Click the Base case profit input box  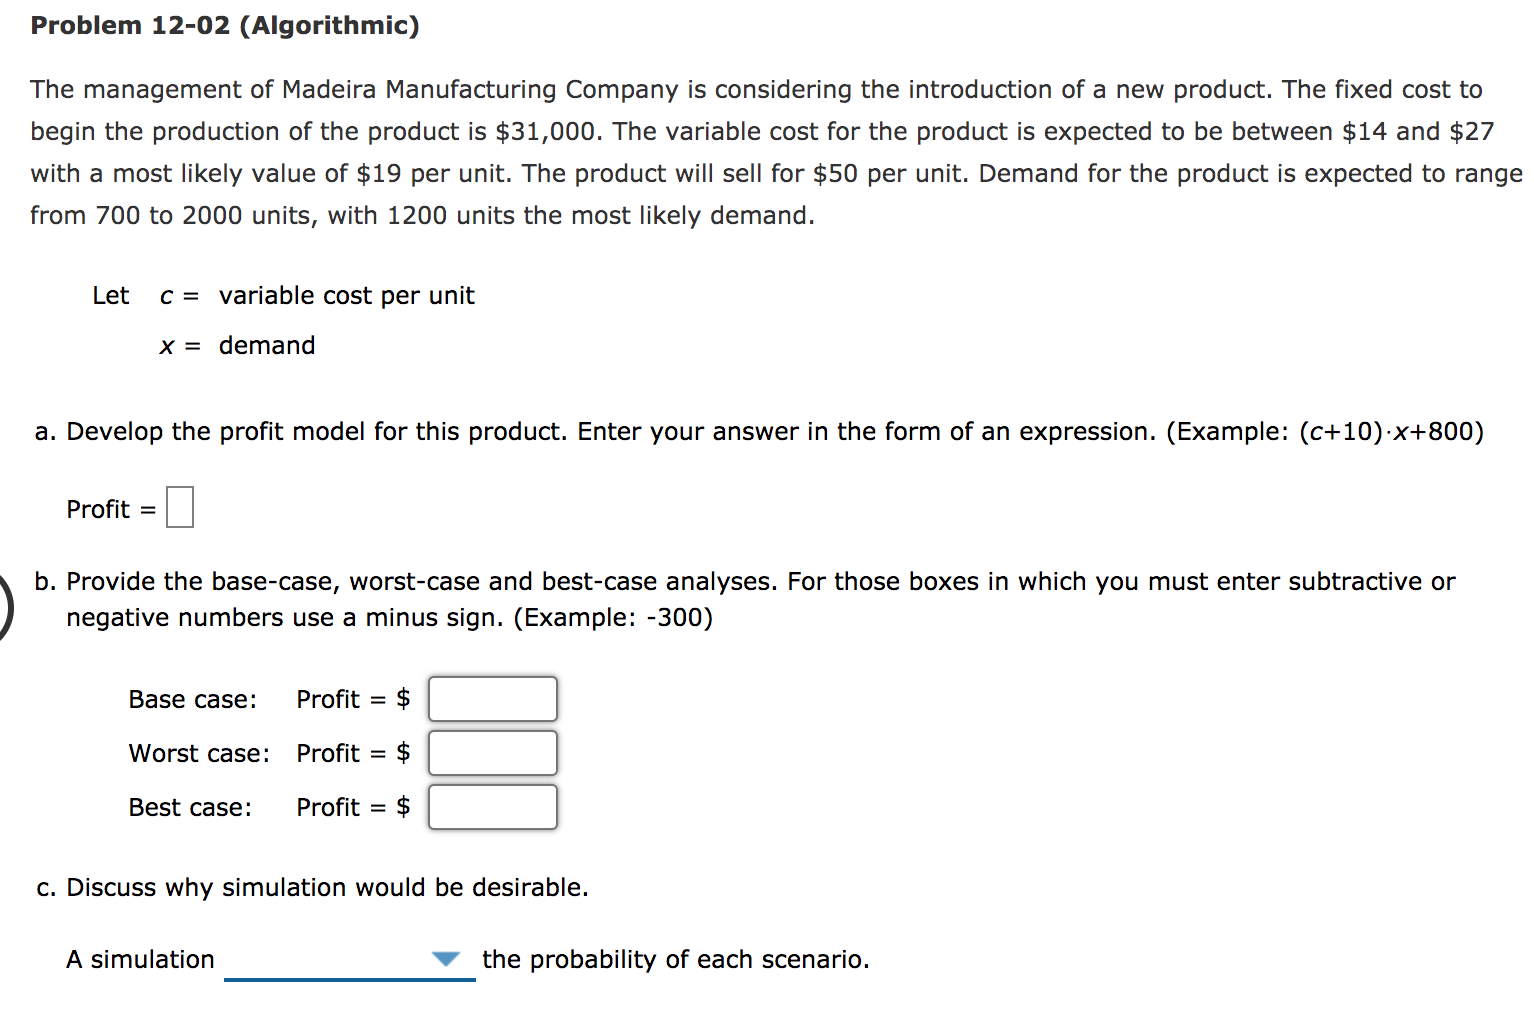point(492,699)
